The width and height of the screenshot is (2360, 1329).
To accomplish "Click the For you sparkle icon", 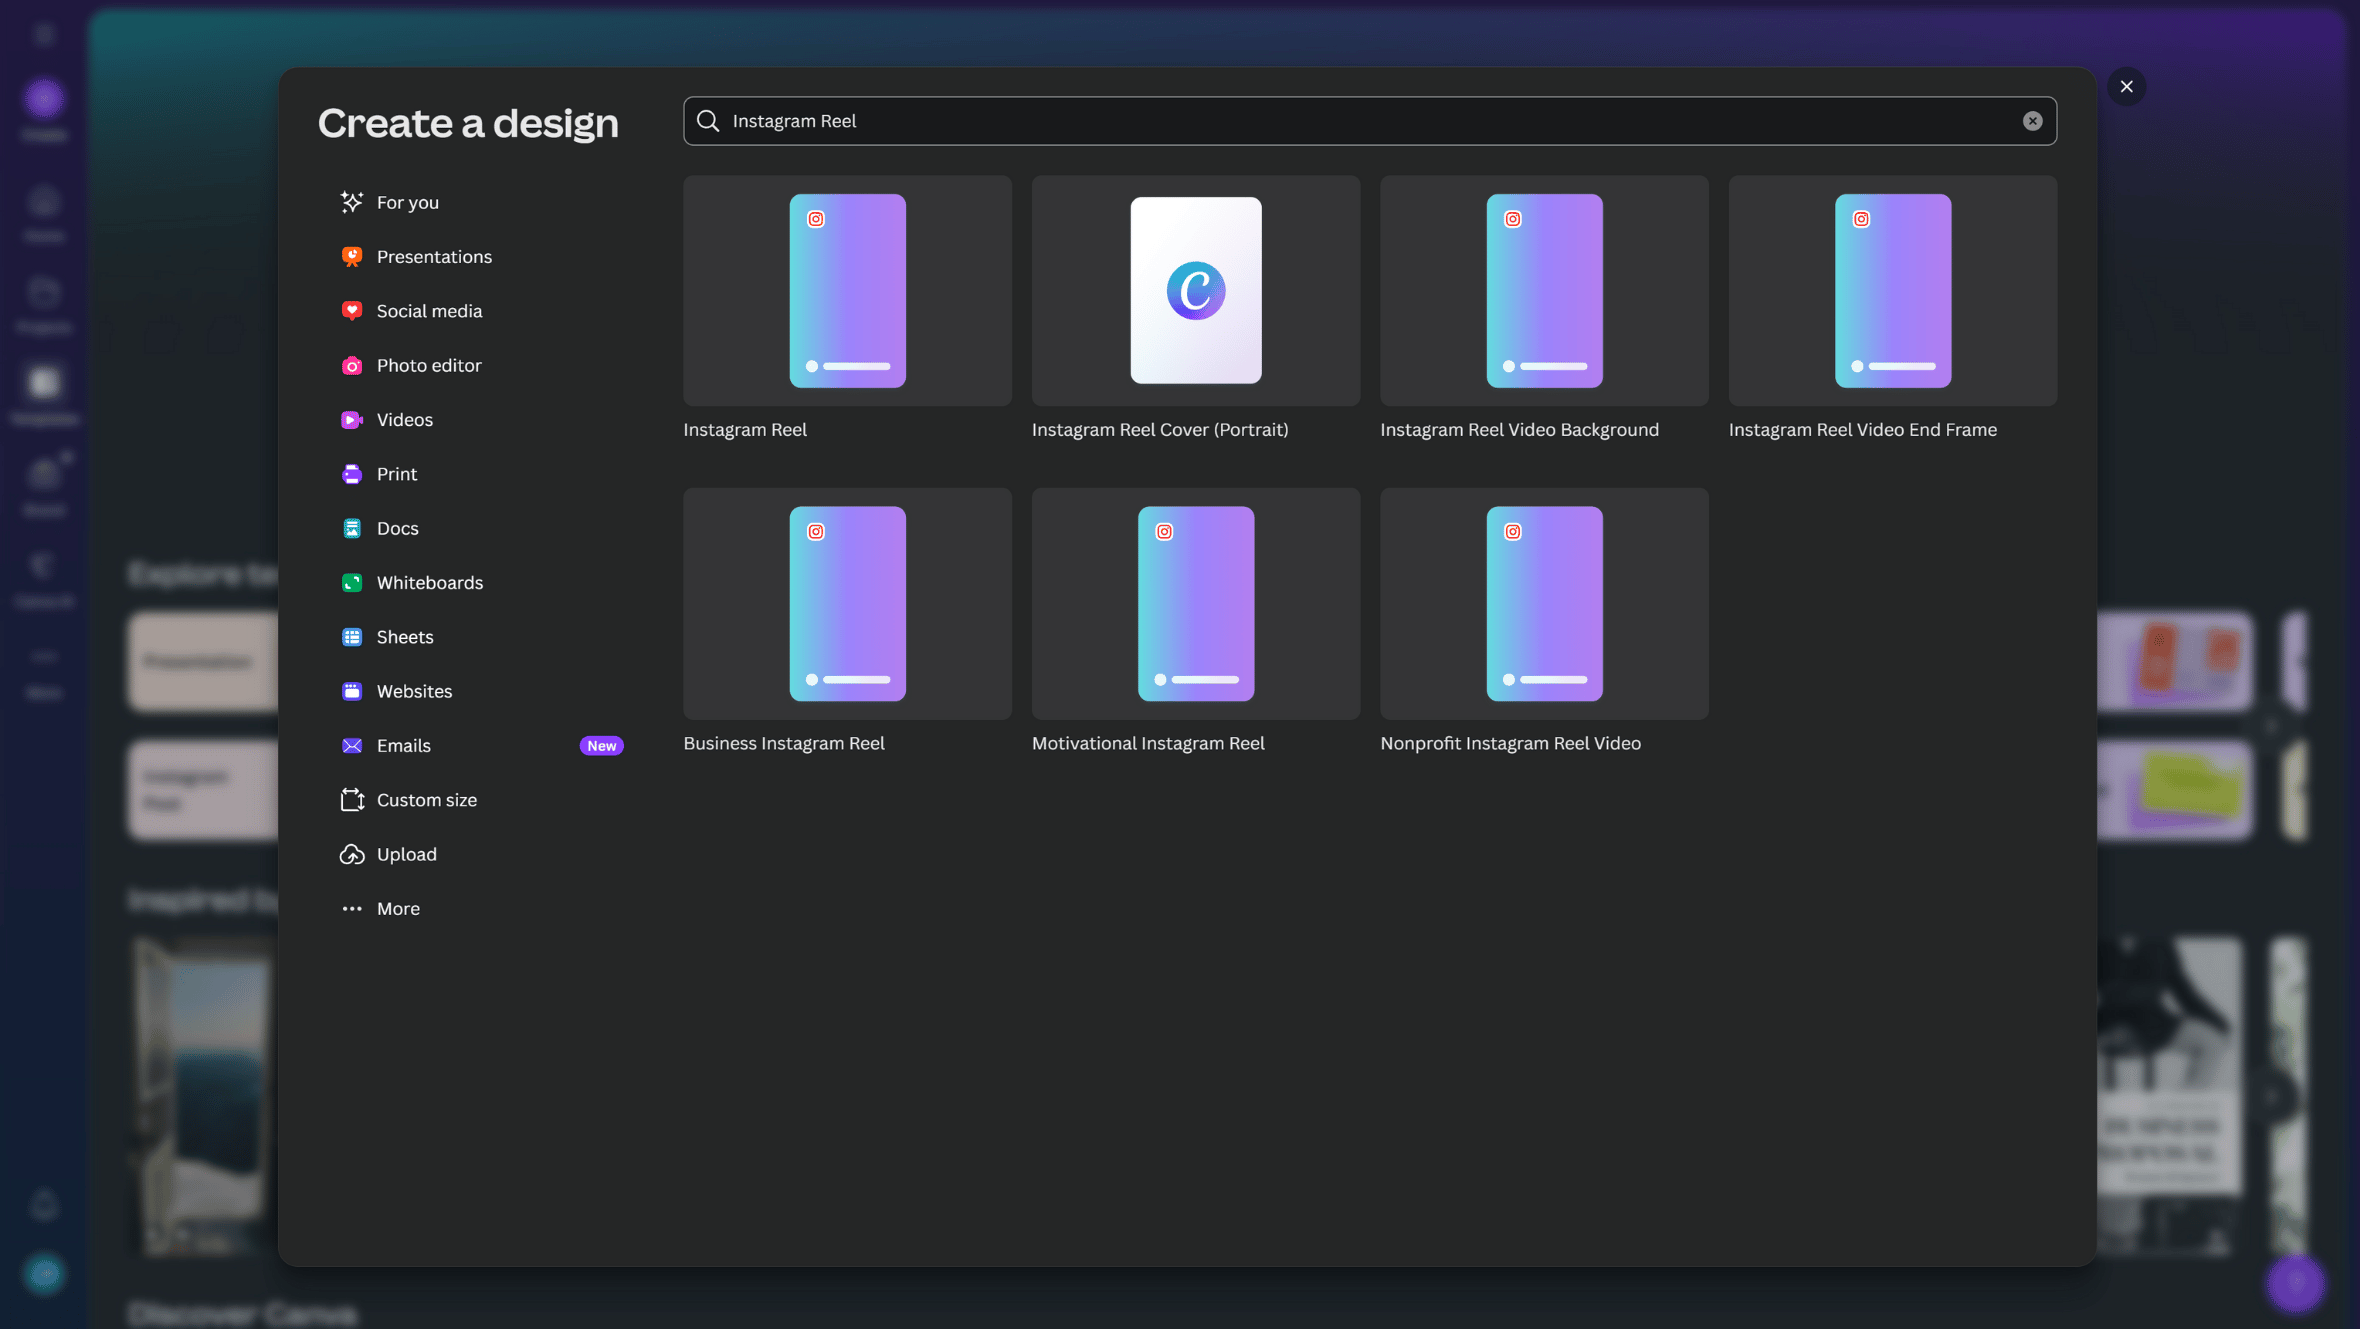I will click(351, 202).
